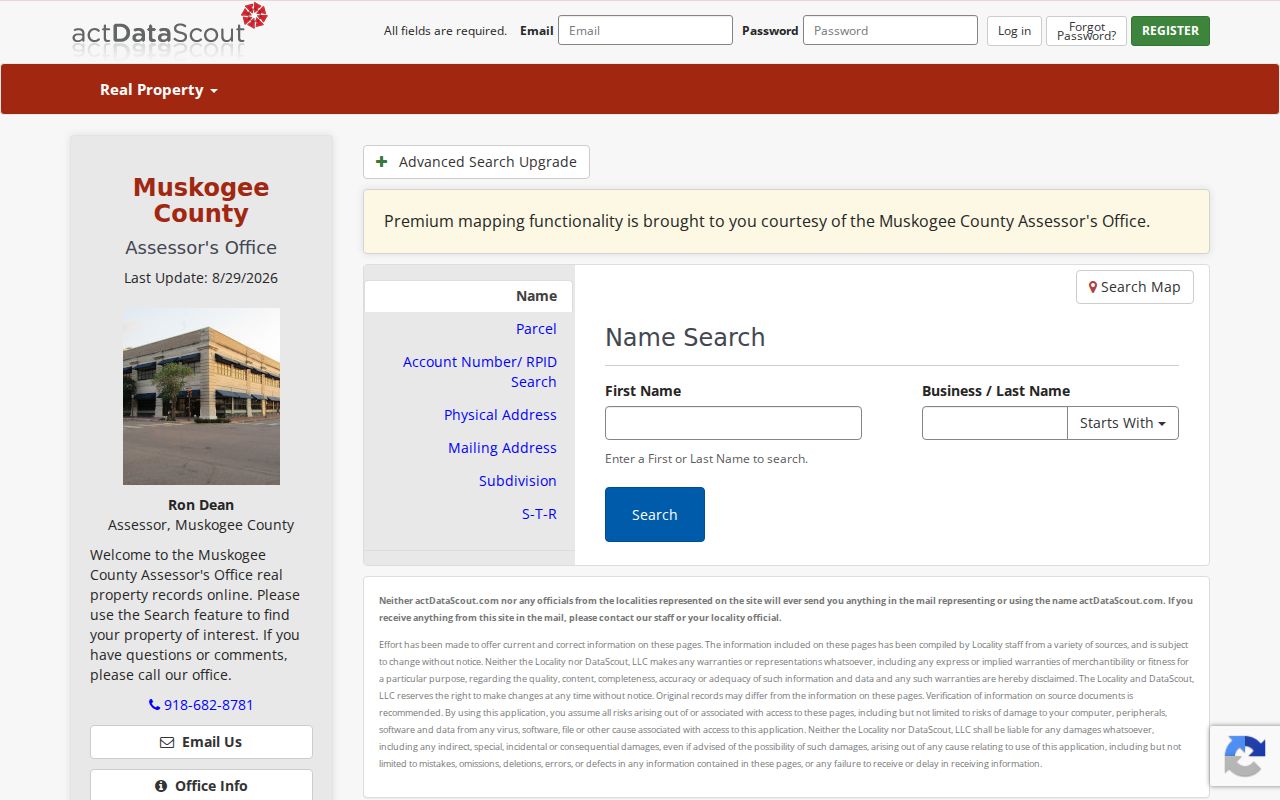Click the 'Assessor's Office' subtitle

click(x=201, y=247)
